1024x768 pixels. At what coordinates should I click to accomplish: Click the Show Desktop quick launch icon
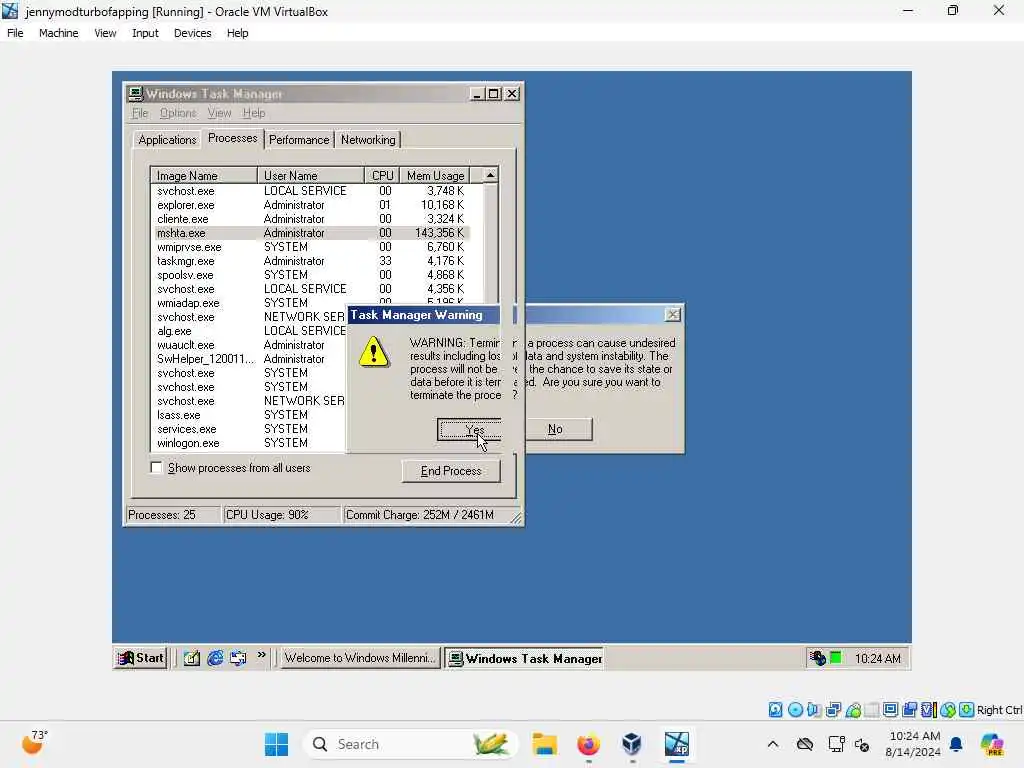coord(191,658)
